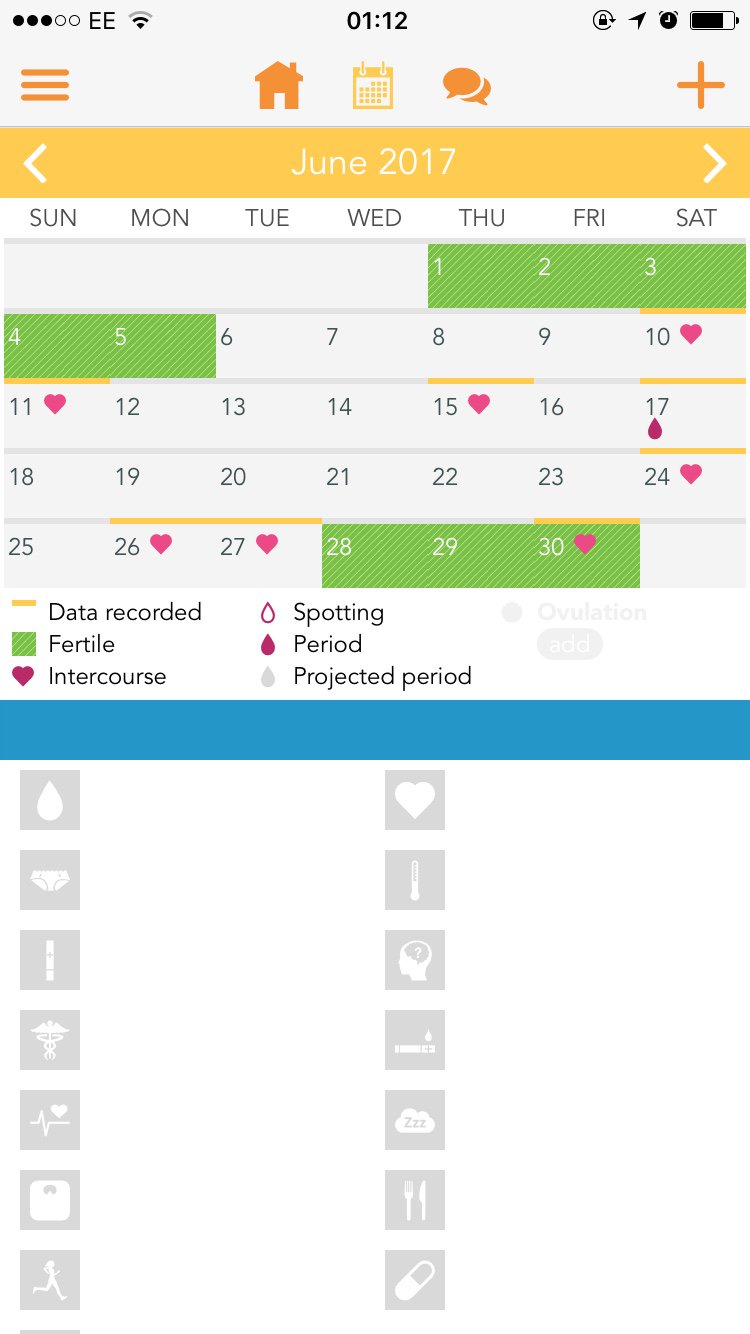Image resolution: width=750 pixels, height=1334 pixels.
Task: Open the period flow drop icon
Action: [x=50, y=800]
